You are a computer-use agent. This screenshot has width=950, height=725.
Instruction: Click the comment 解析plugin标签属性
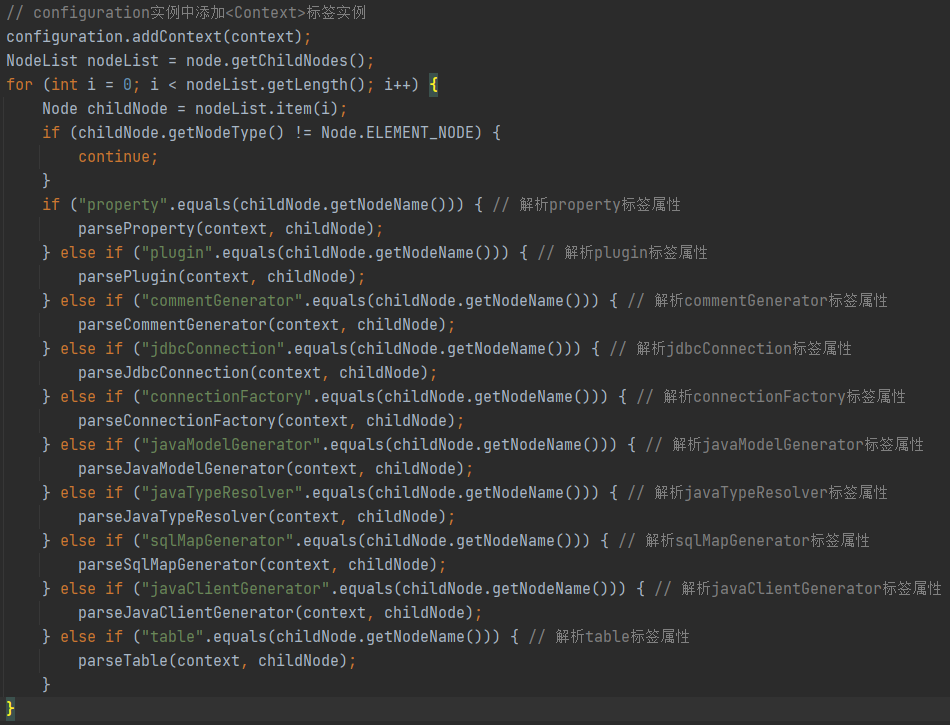pyautogui.click(x=622, y=253)
